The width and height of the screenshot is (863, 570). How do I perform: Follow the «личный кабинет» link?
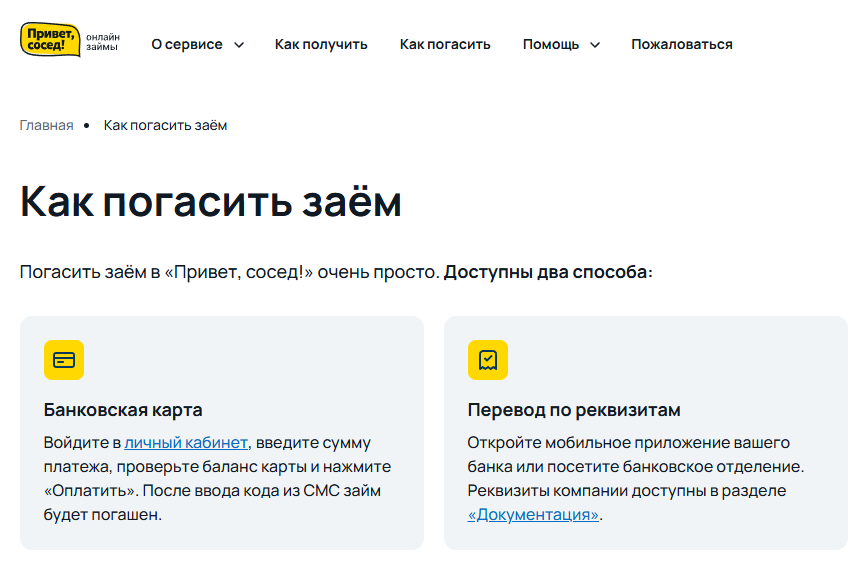[186, 442]
